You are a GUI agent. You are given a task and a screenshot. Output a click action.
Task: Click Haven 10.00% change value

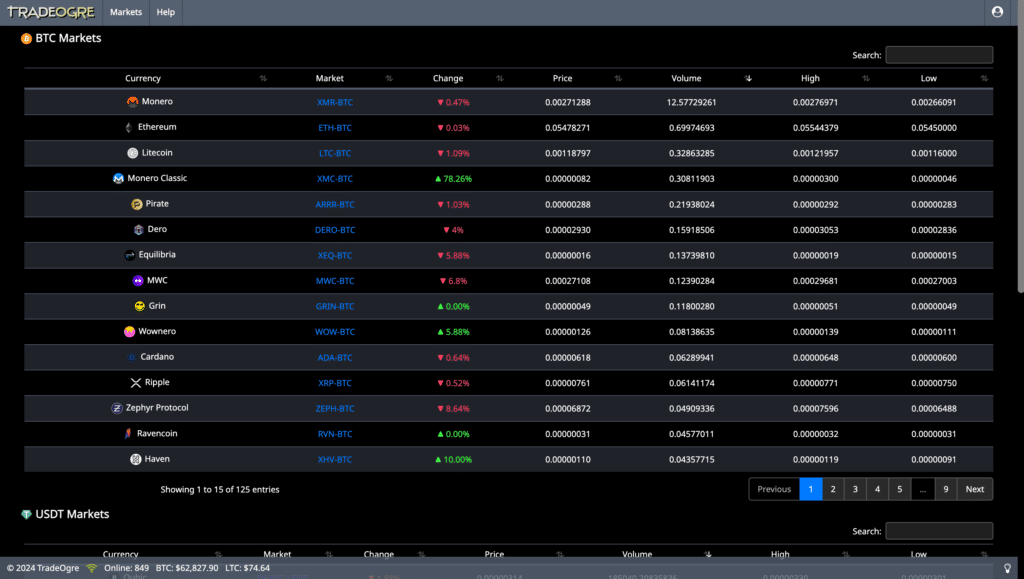[x=453, y=460]
